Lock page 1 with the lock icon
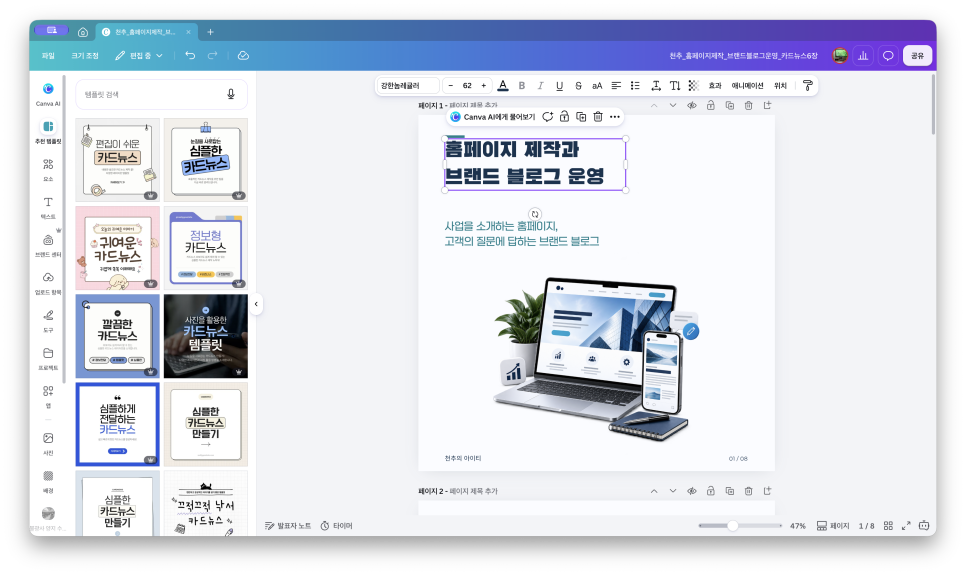Viewport: 966px width, 575px height. point(710,105)
